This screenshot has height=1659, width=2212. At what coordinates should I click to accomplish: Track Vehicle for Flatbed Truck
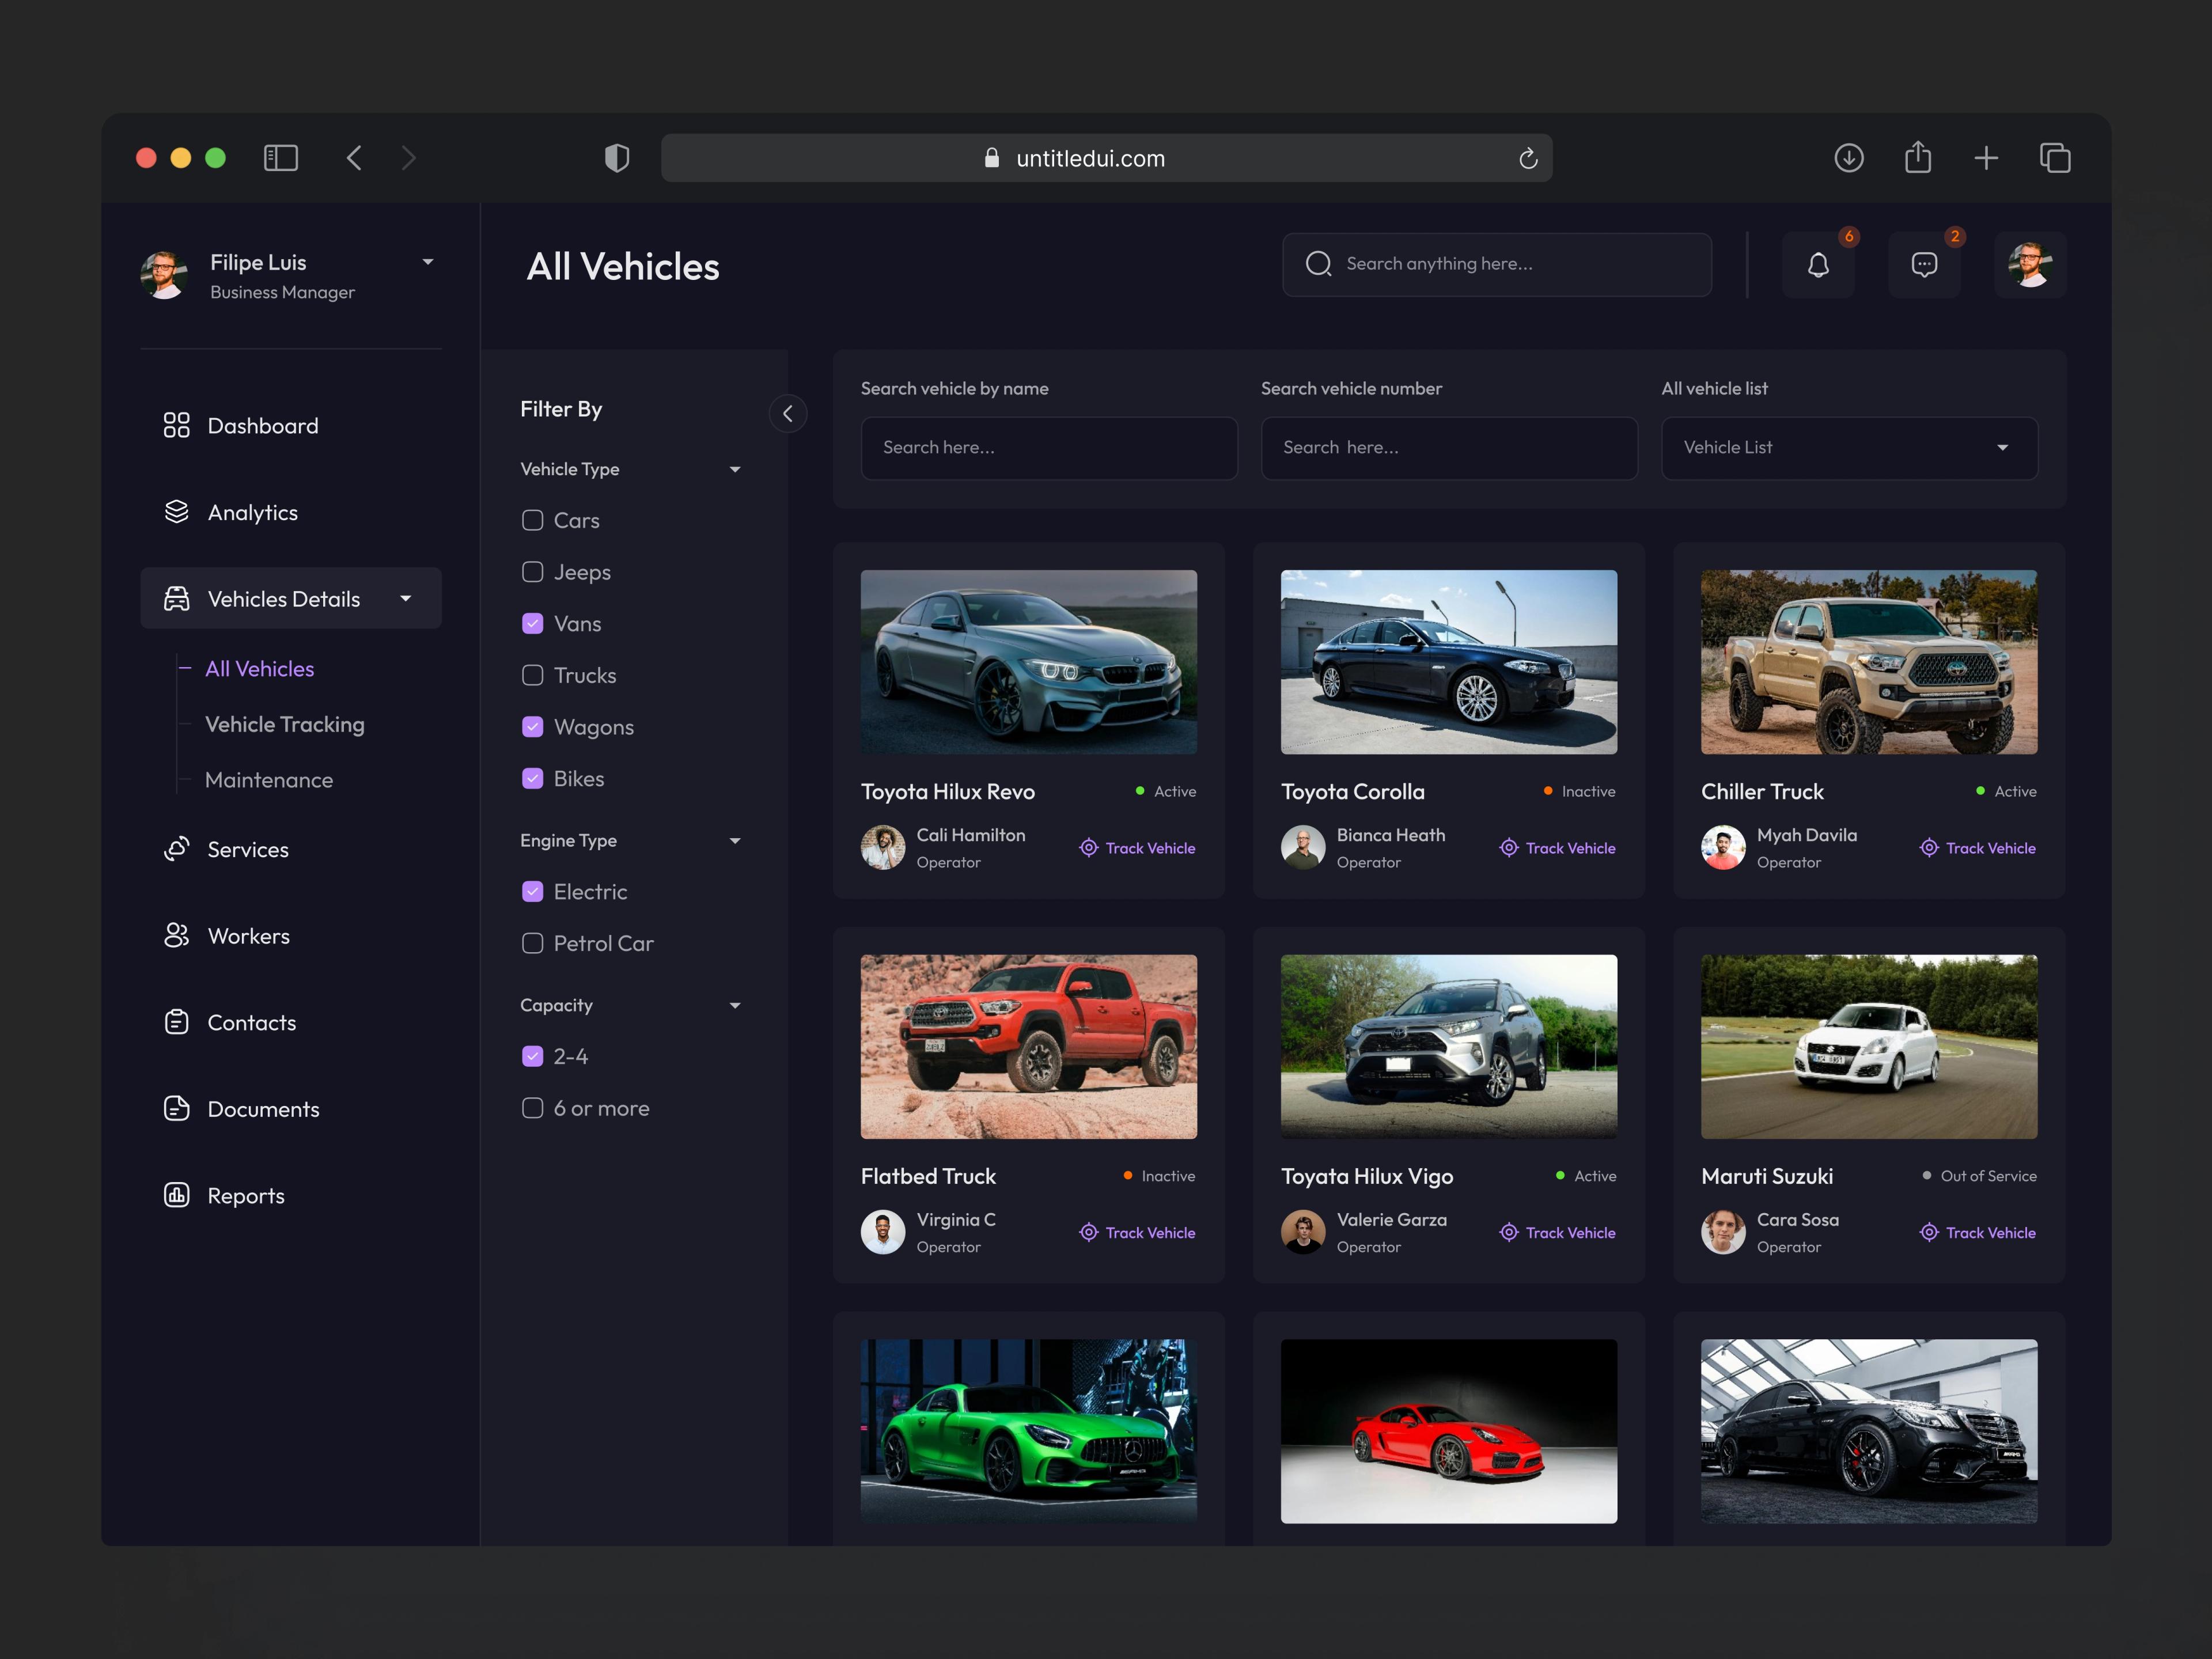[x=1137, y=1233]
